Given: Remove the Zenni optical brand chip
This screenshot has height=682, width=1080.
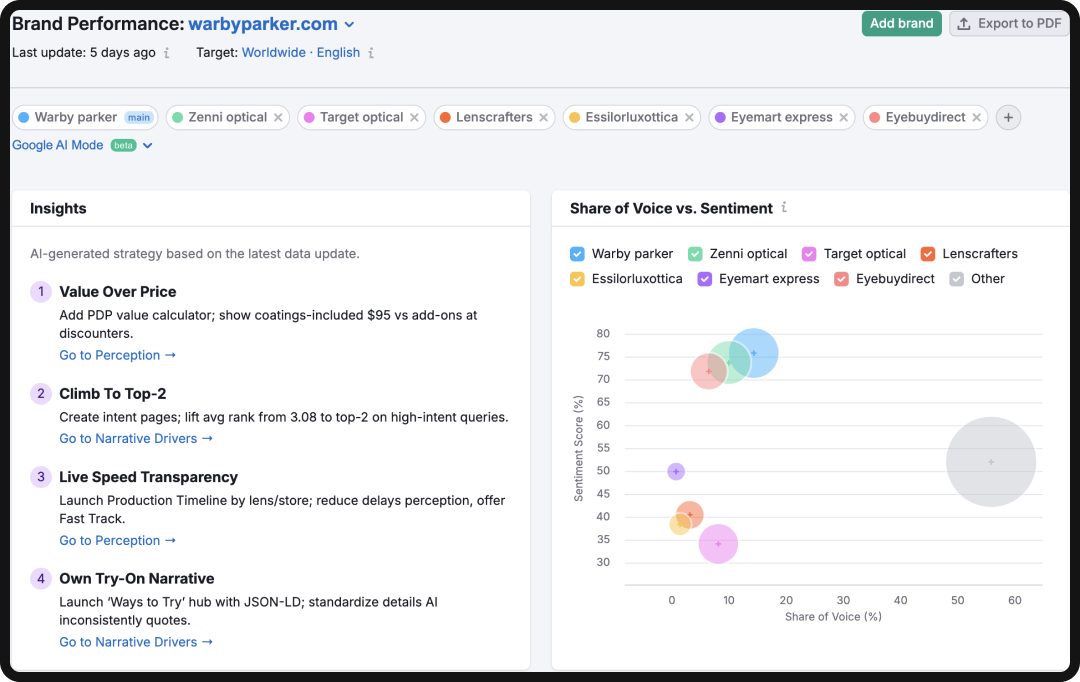Looking at the screenshot, I should click(x=279, y=117).
